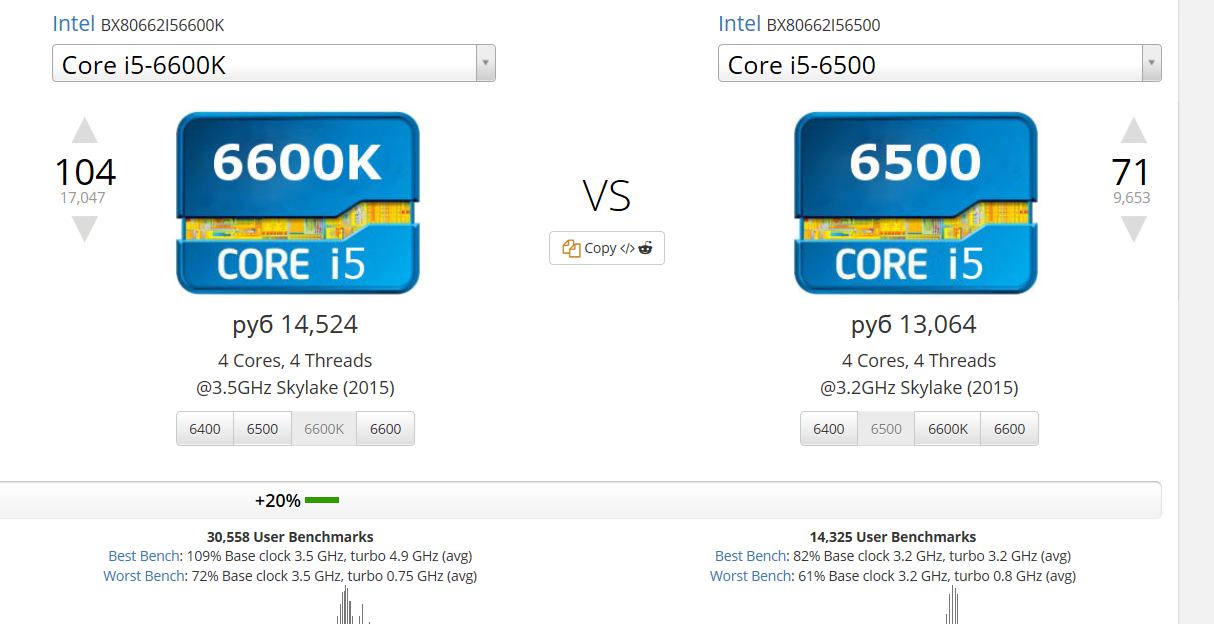Select 6600 under the 6500 processor
Screen dimensions: 1214x624
click(x=1009, y=429)
